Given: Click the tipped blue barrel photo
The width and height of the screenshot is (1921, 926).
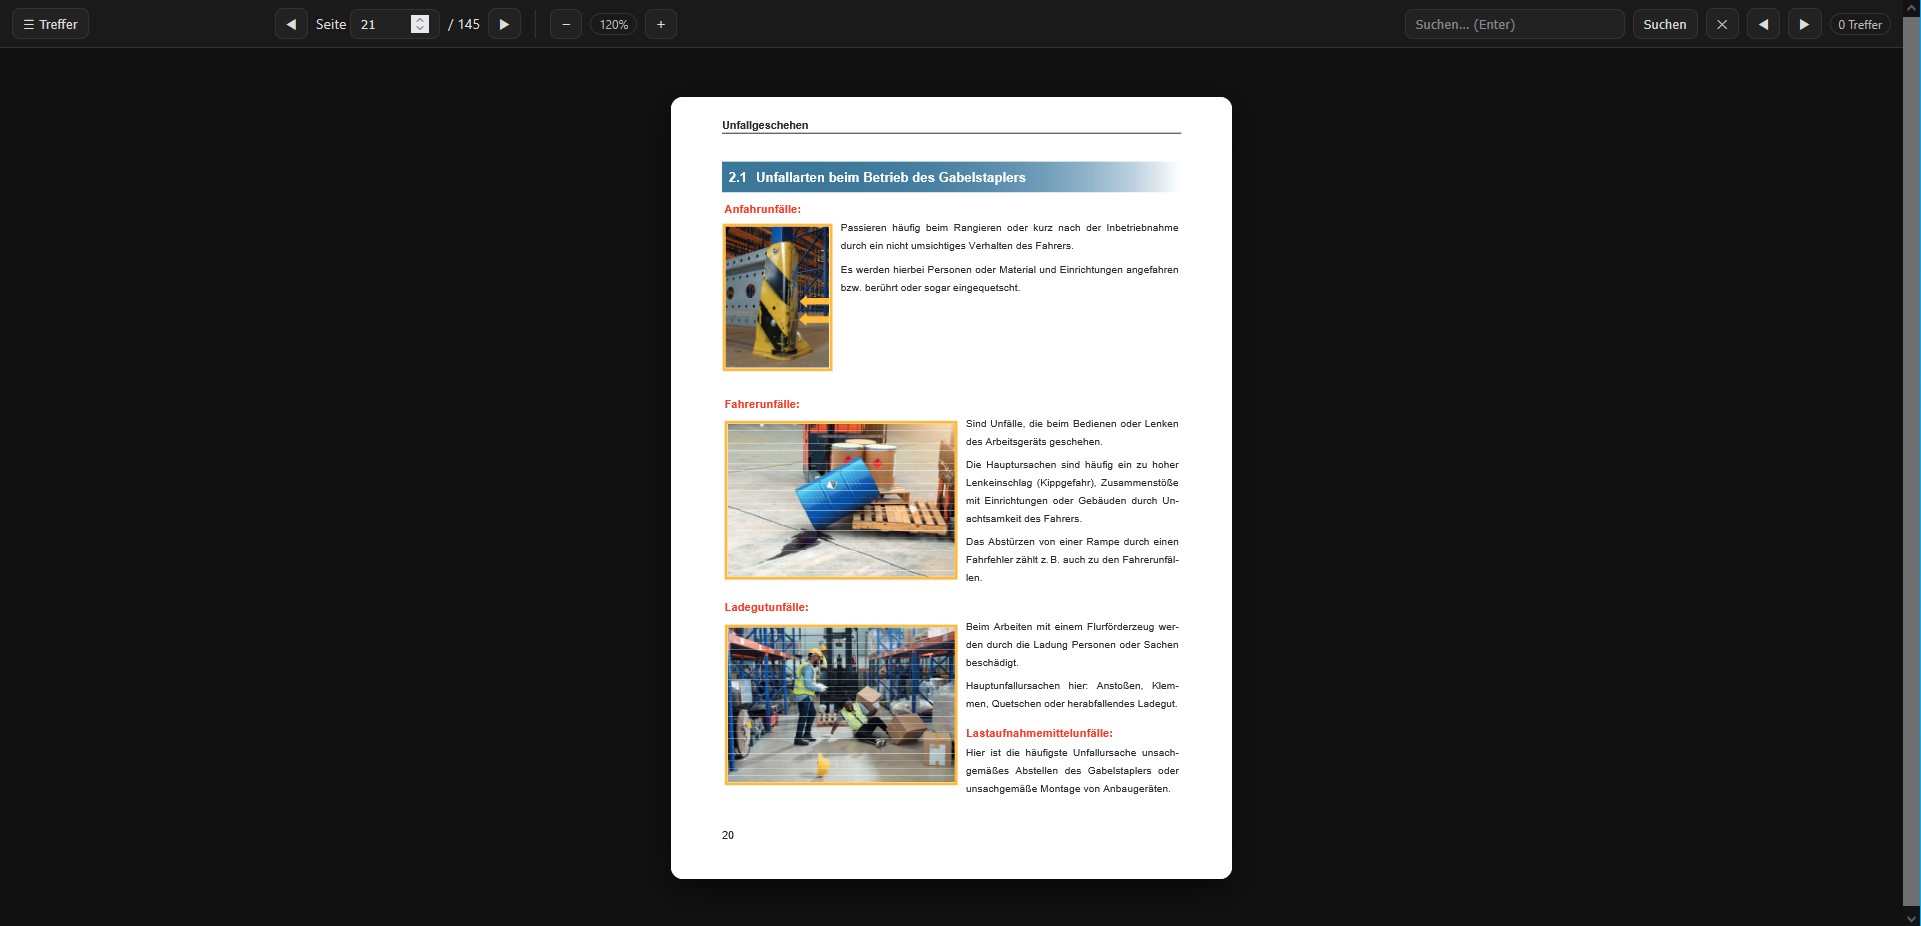Looking at the screenshot, I should [841, 500].
